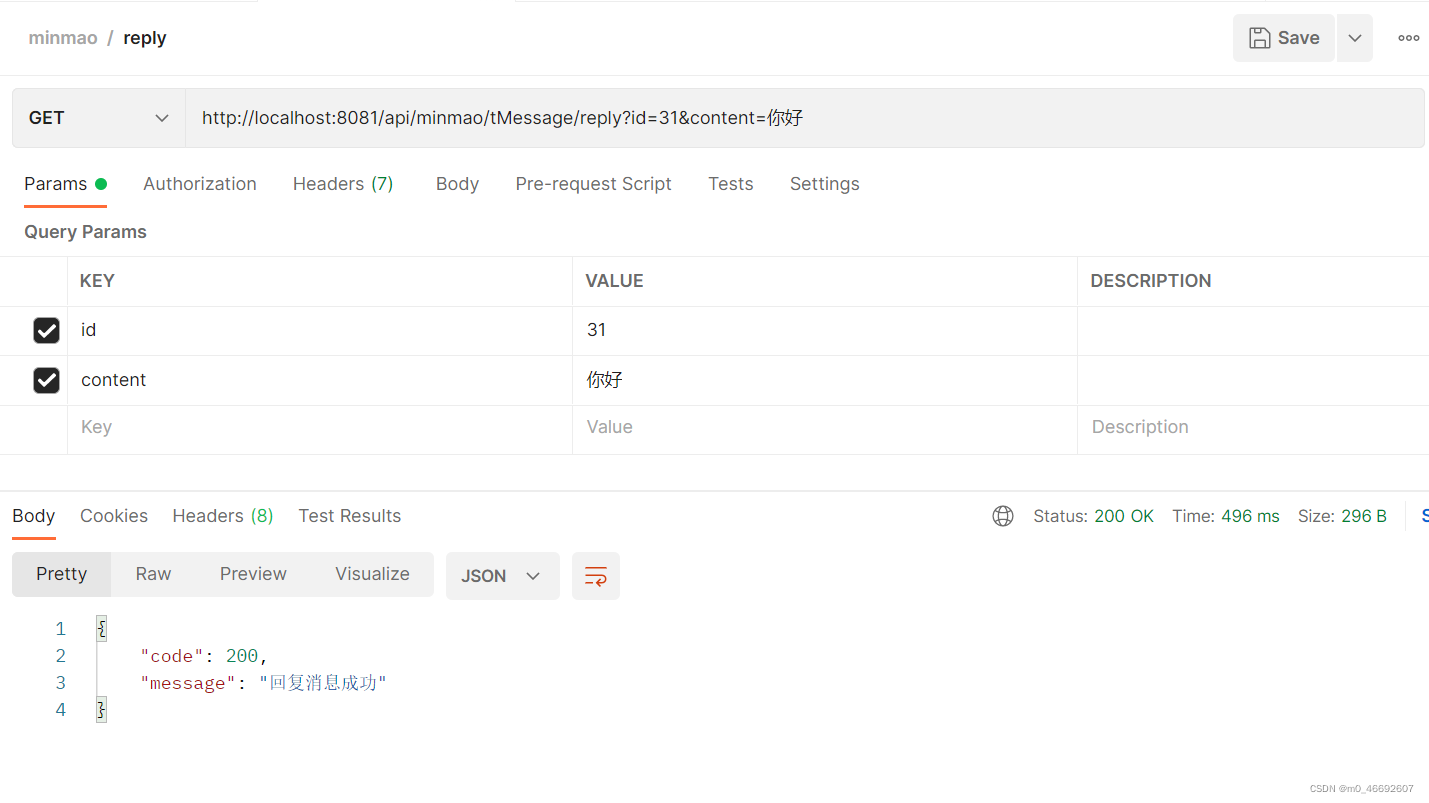Open the Test Results tab
The height and width of the screenshot is (803, 1429).
coord(349,516)
